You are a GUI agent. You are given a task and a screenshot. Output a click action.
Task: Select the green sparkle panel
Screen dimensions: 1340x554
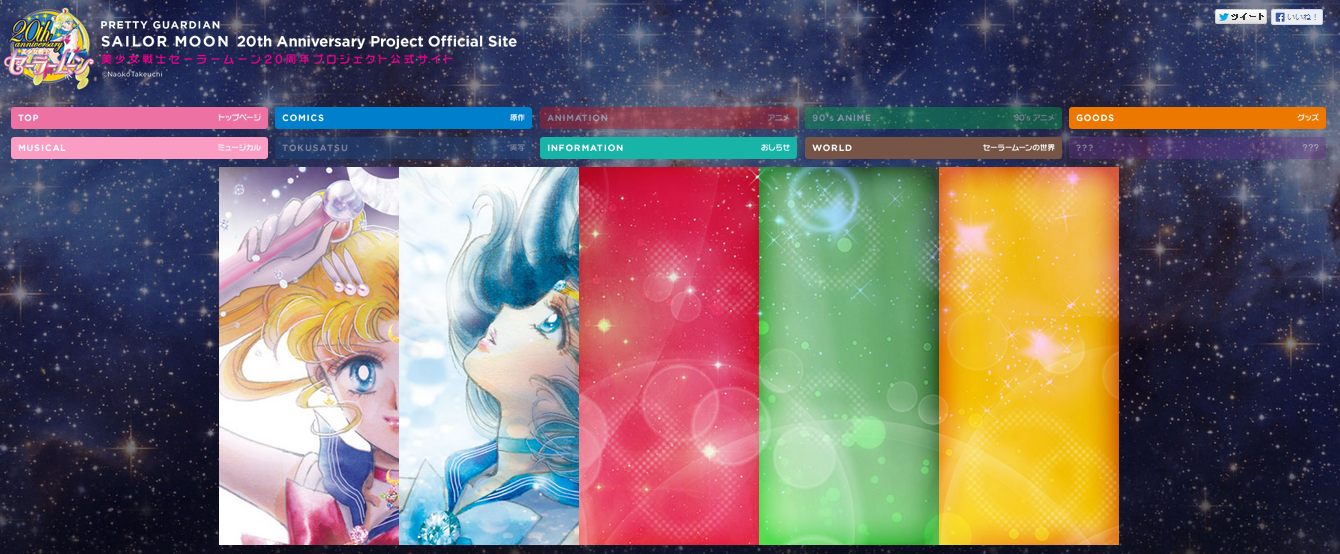coord(849,356)
